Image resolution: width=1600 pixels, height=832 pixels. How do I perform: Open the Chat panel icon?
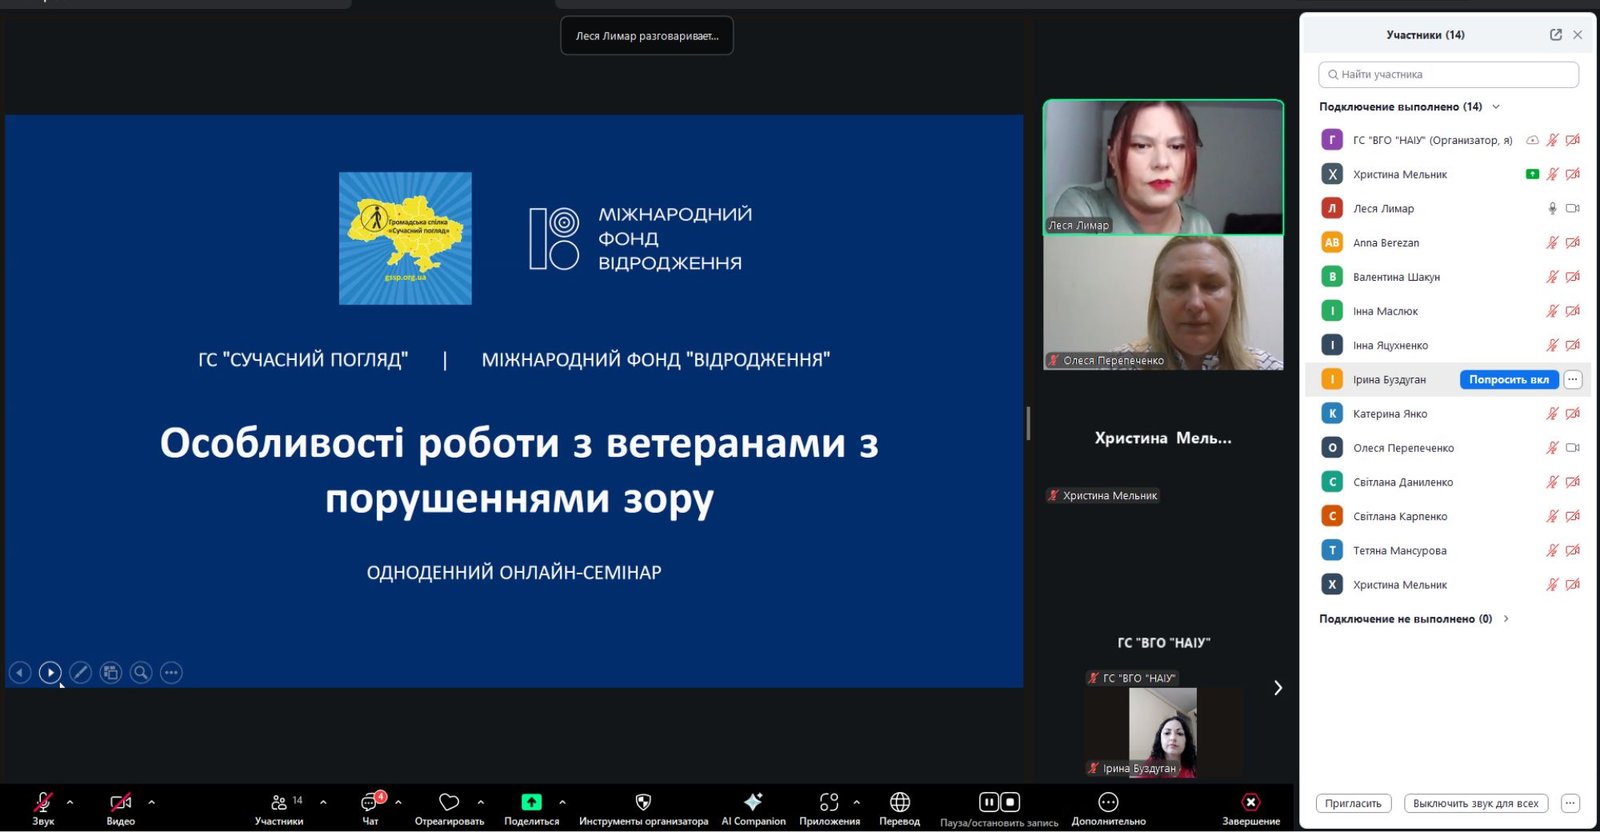tap(370, 803)
